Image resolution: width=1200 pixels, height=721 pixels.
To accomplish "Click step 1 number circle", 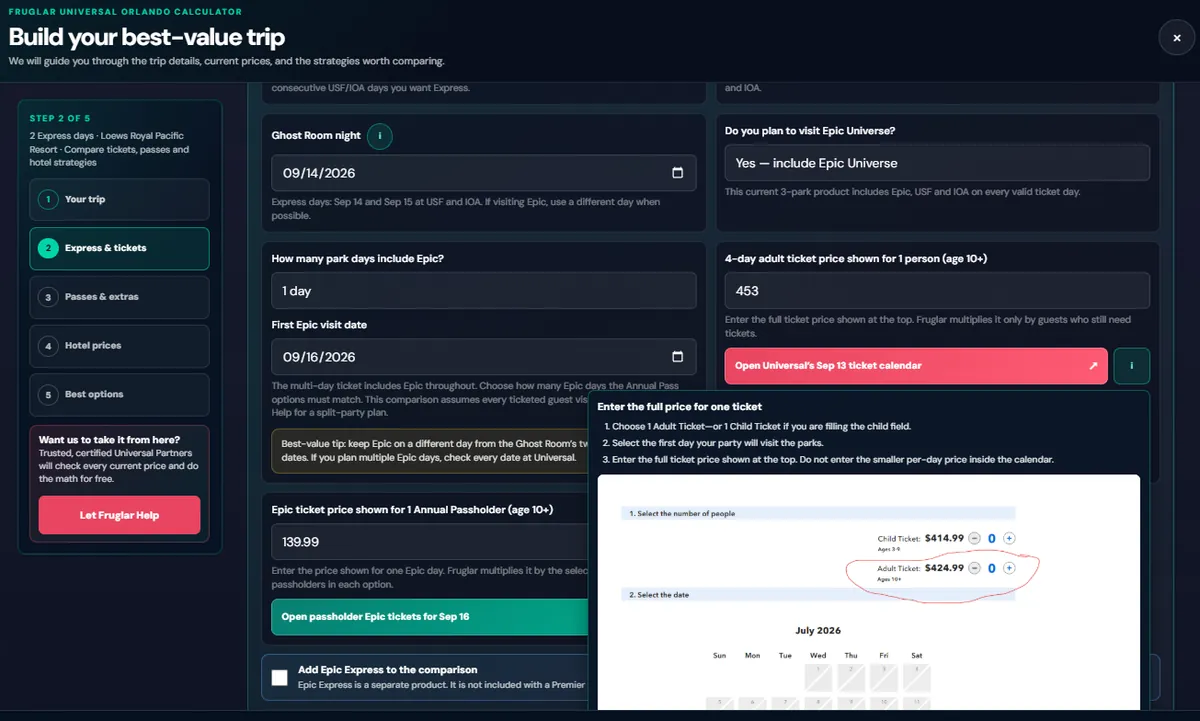I will (46, 199).
